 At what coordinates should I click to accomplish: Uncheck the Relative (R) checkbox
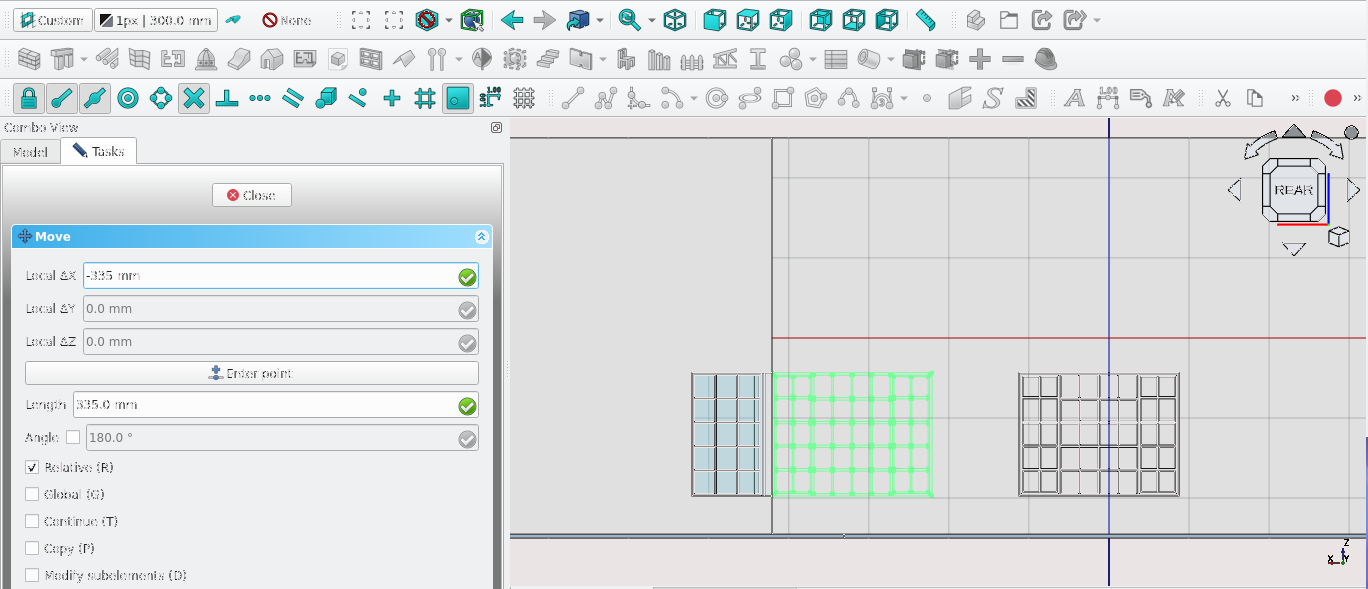tap(32, 468)
